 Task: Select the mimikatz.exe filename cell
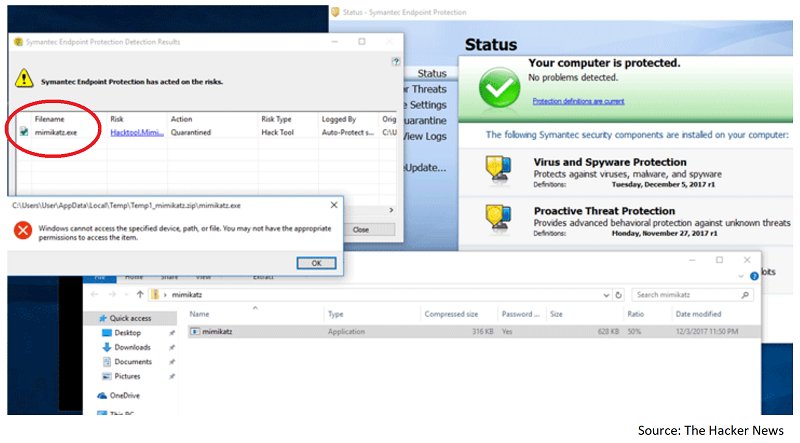(56, 132)
